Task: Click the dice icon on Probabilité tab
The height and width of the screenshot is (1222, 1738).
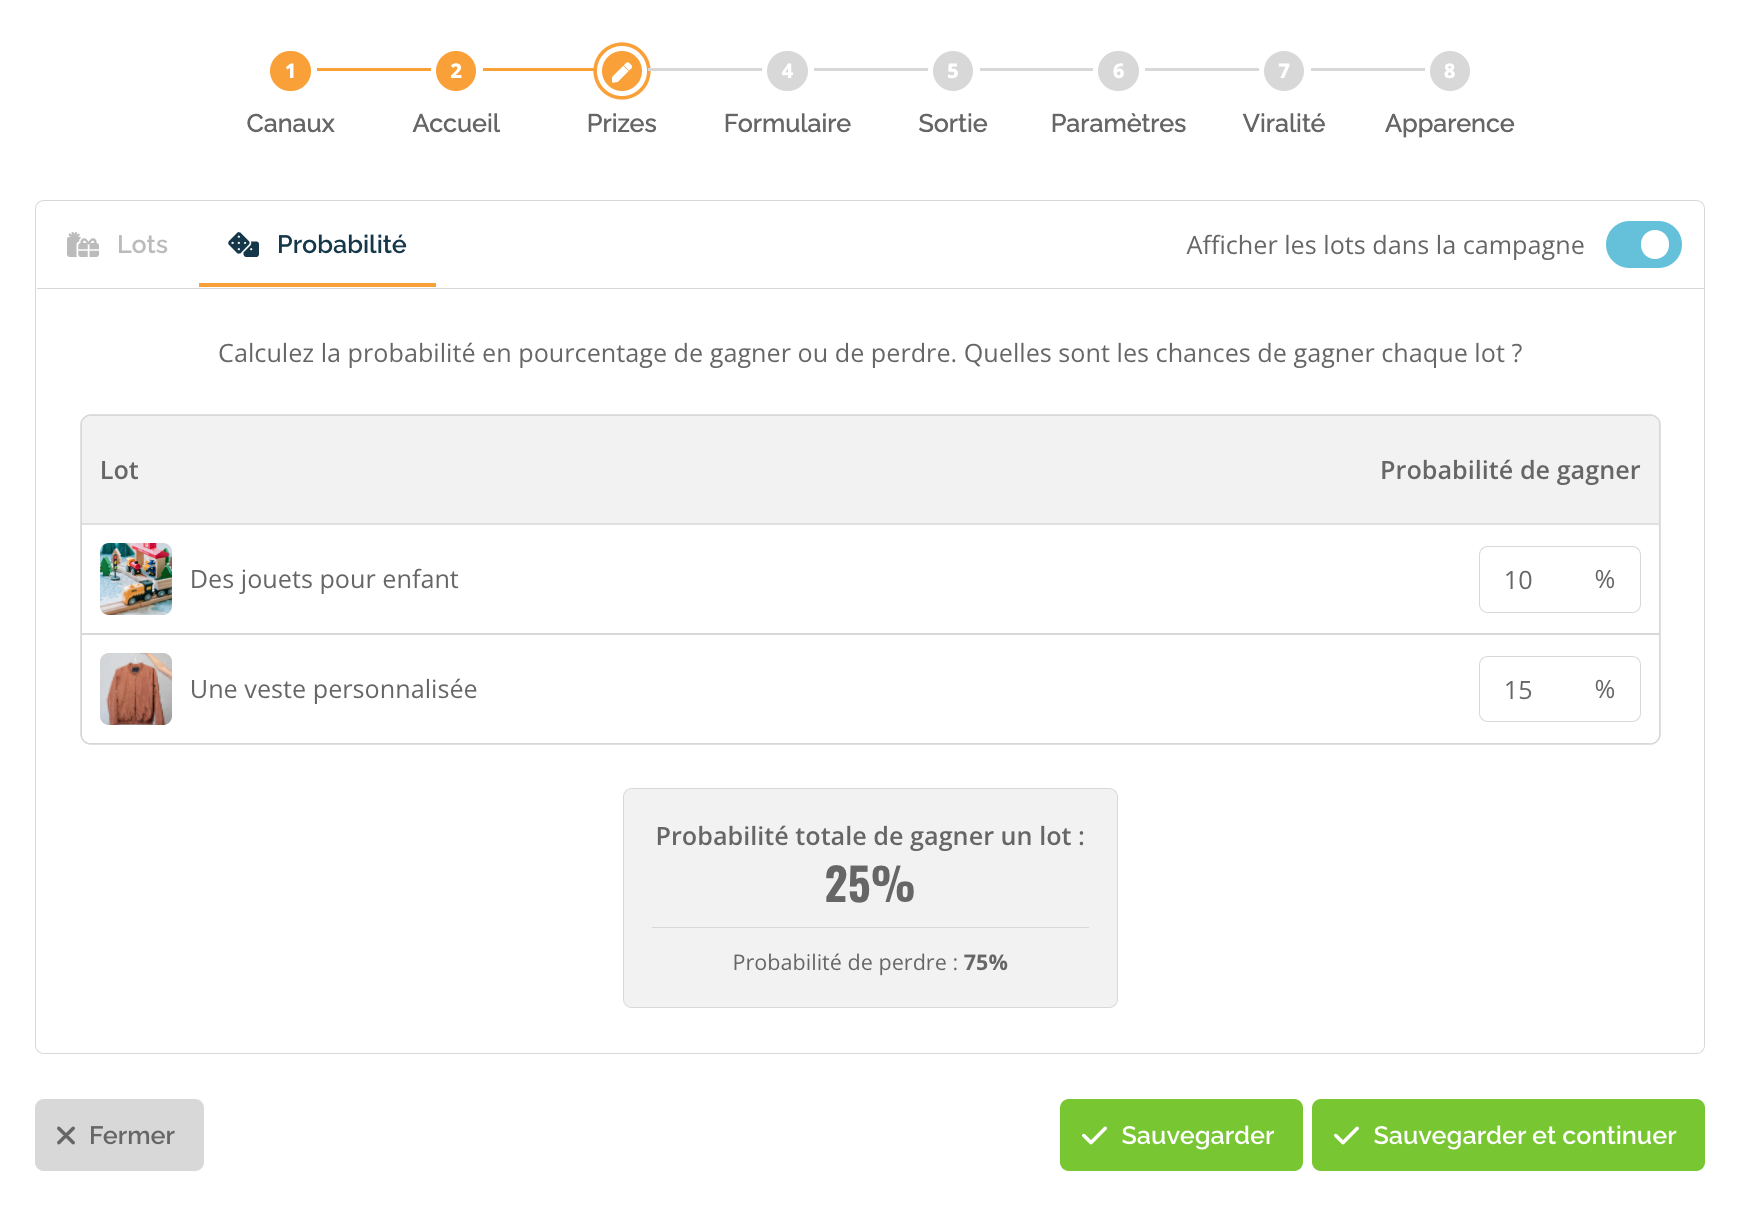Action: tap(244, 245)
